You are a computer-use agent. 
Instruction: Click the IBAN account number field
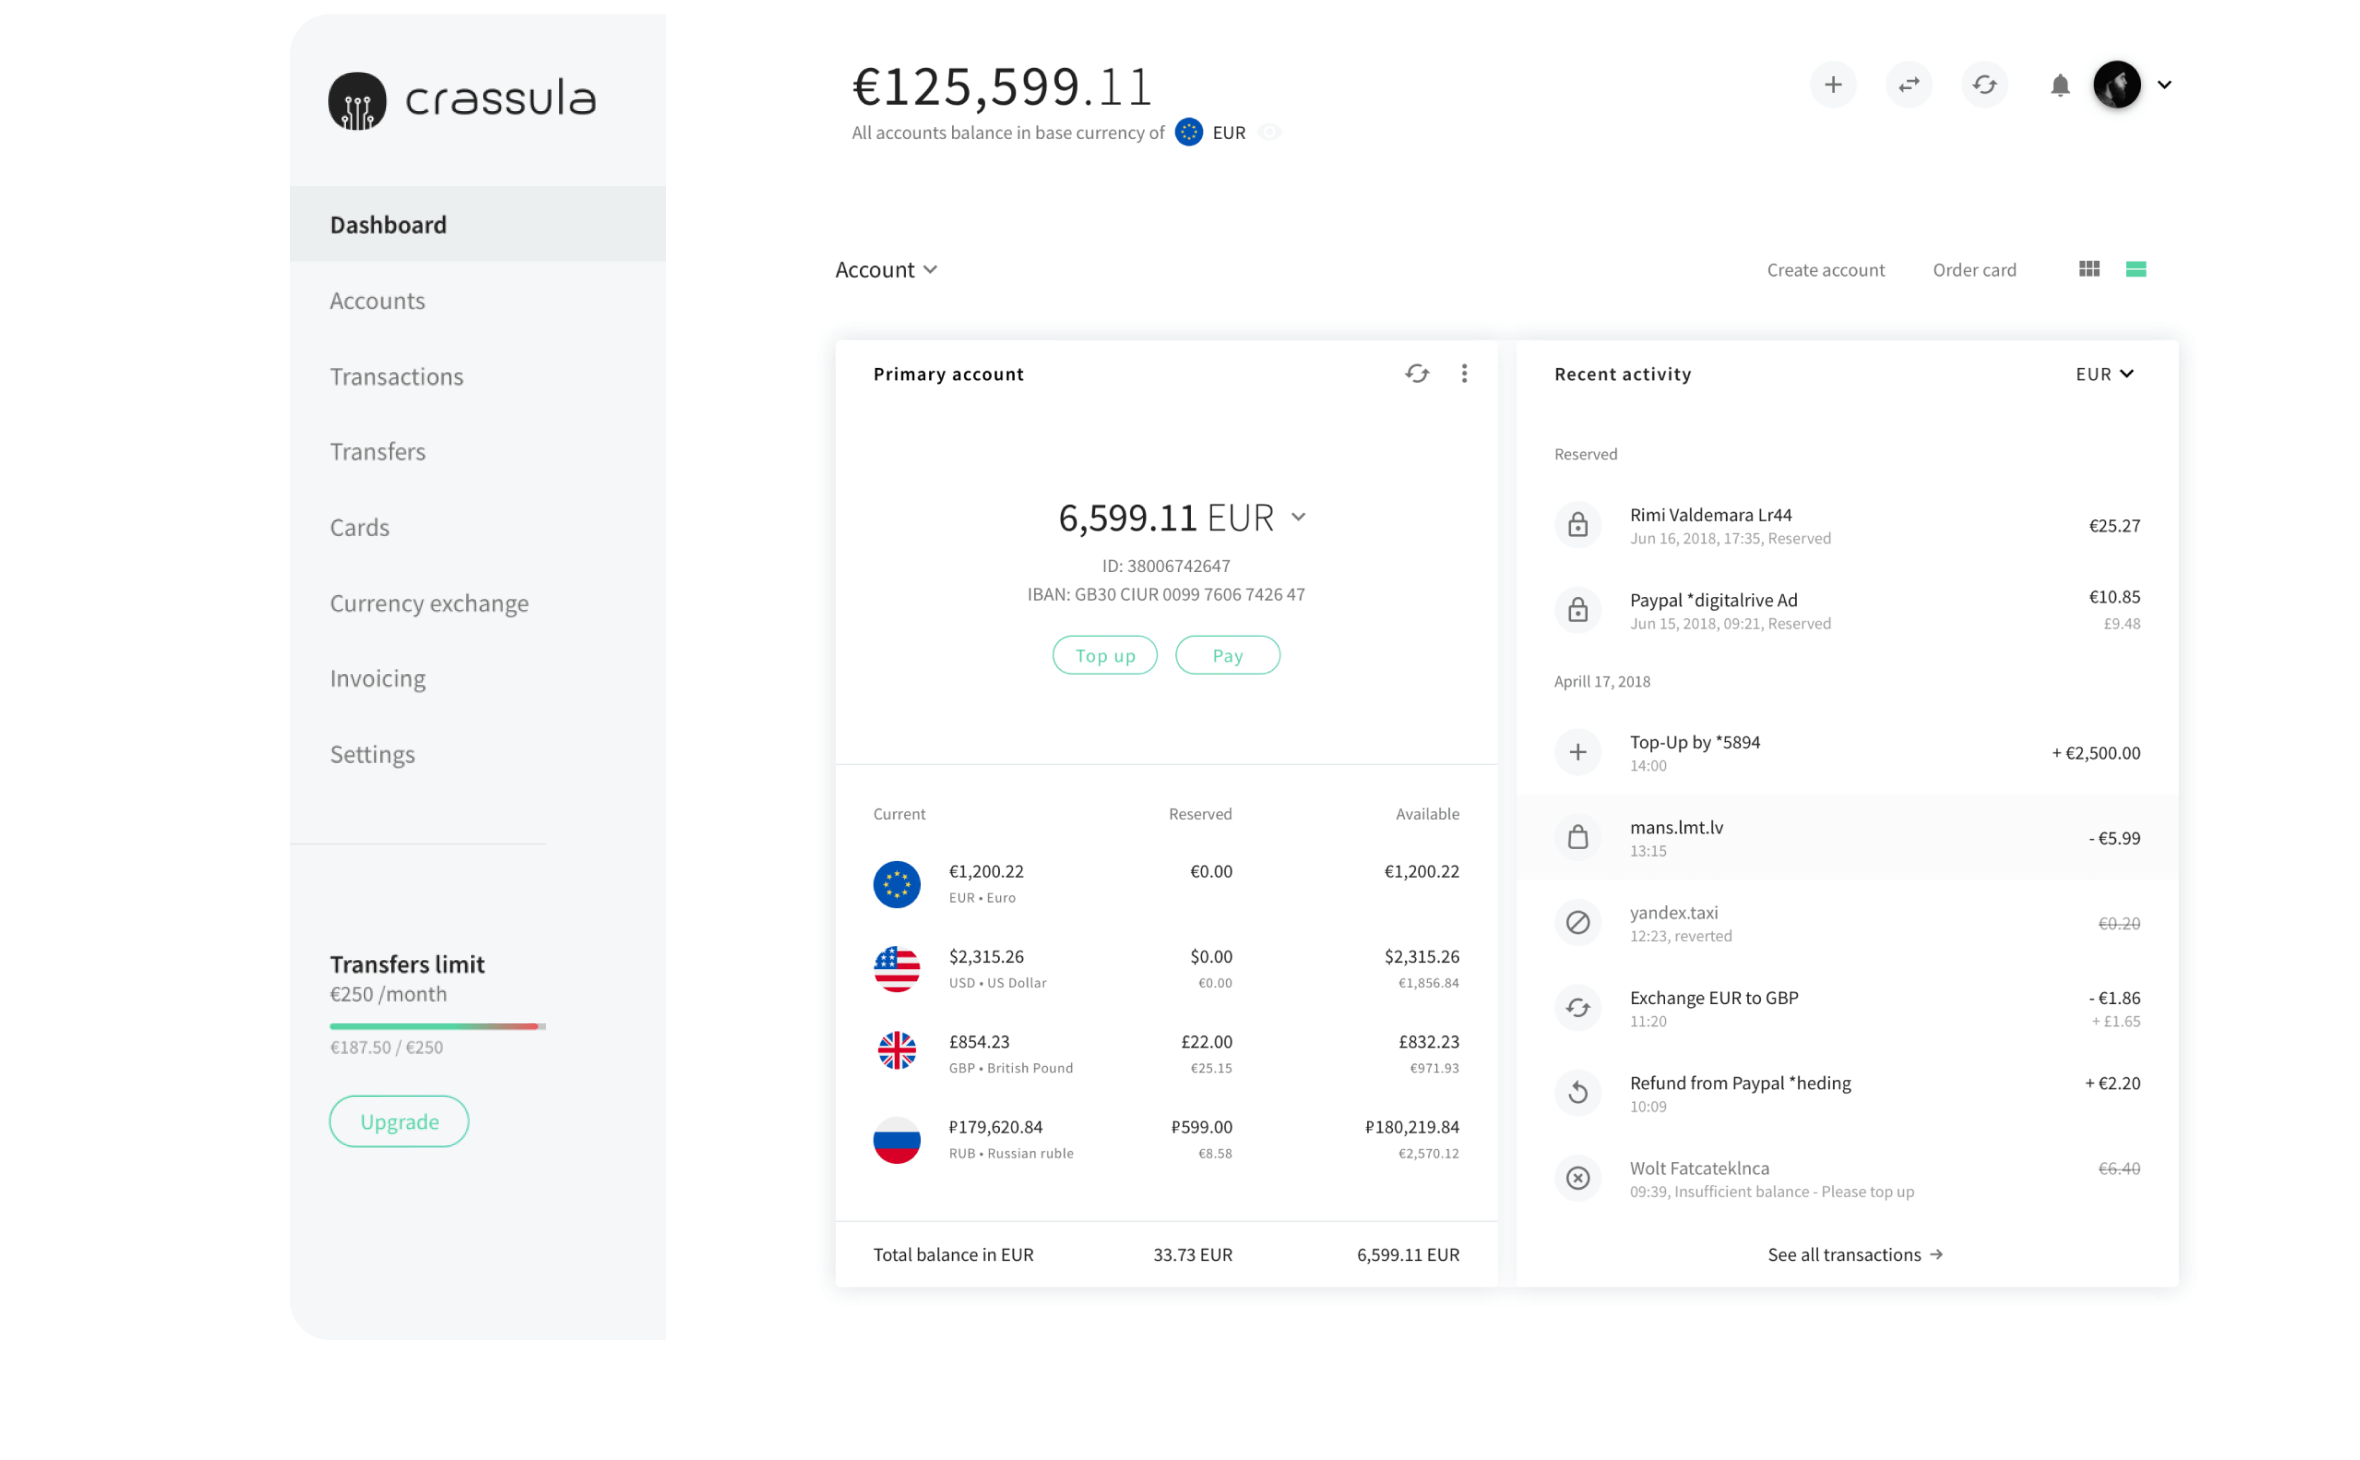1165,595
